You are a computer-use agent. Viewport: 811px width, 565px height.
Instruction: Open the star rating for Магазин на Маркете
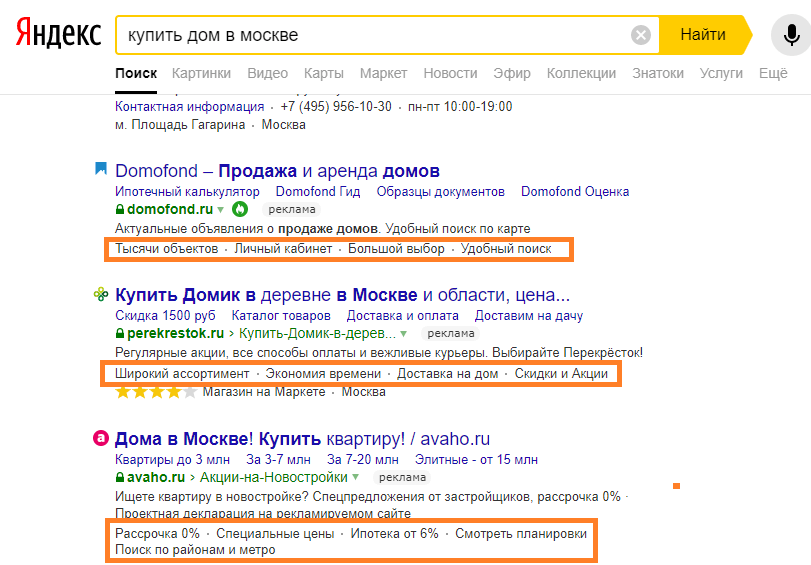click(156, 392)
